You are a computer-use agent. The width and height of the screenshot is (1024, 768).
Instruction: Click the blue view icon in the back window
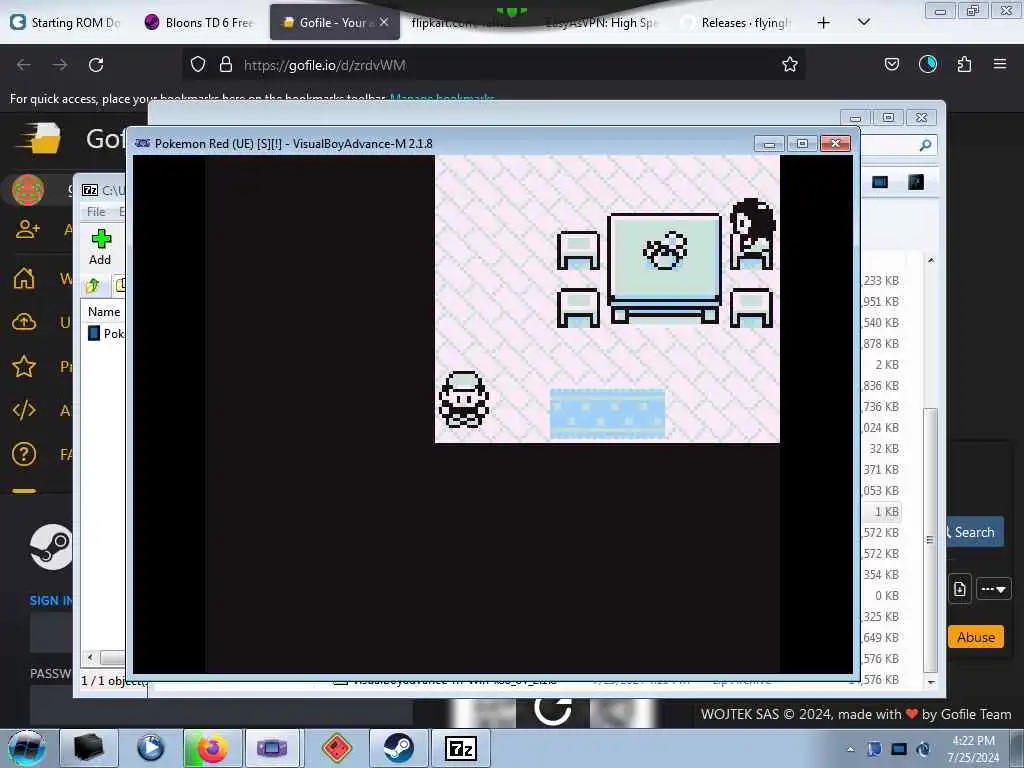[x=880, y=182]
